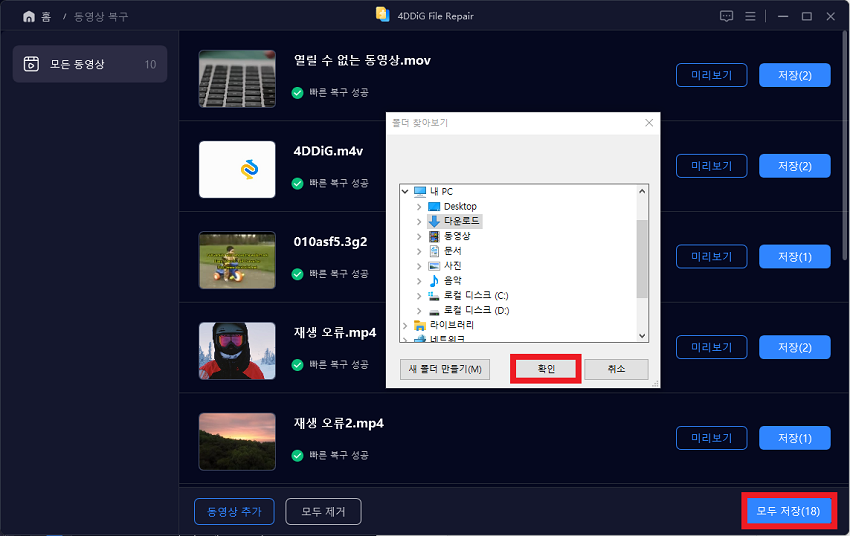Open the feedback chat bubble icon
This screenshot has height=536, width=850.
pos(726,16)
